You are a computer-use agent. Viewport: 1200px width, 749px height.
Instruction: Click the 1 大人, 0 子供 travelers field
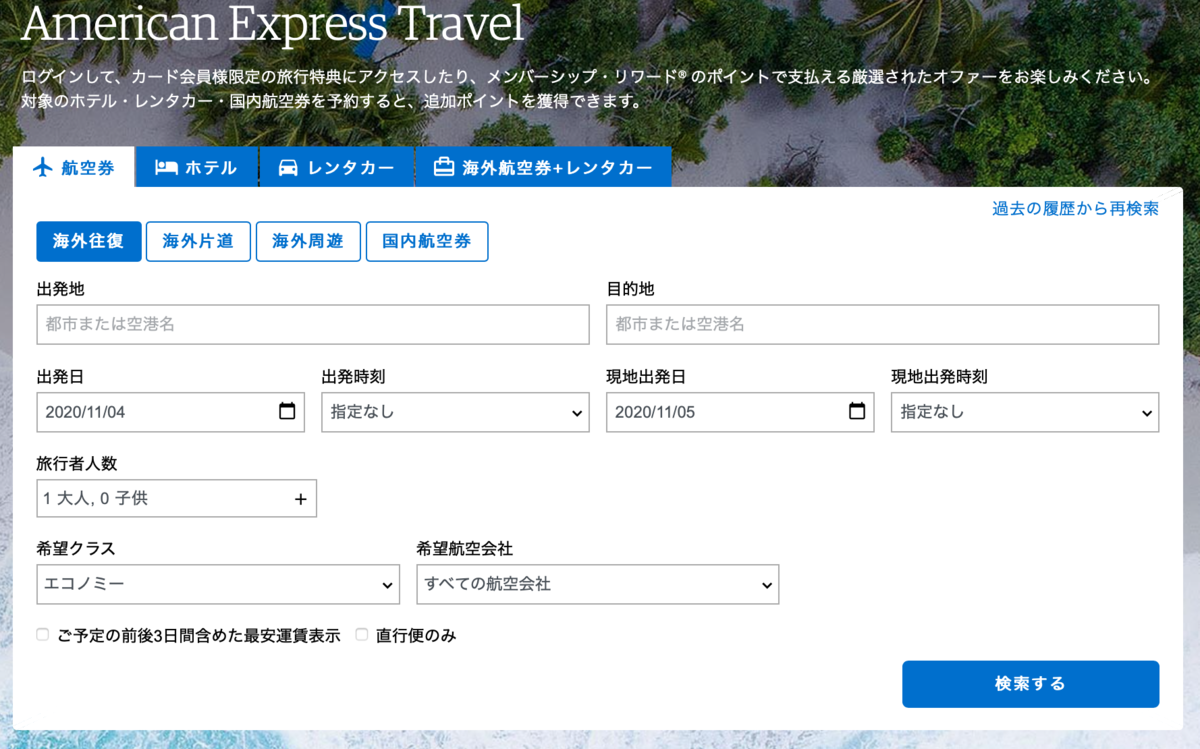[177, 498]
